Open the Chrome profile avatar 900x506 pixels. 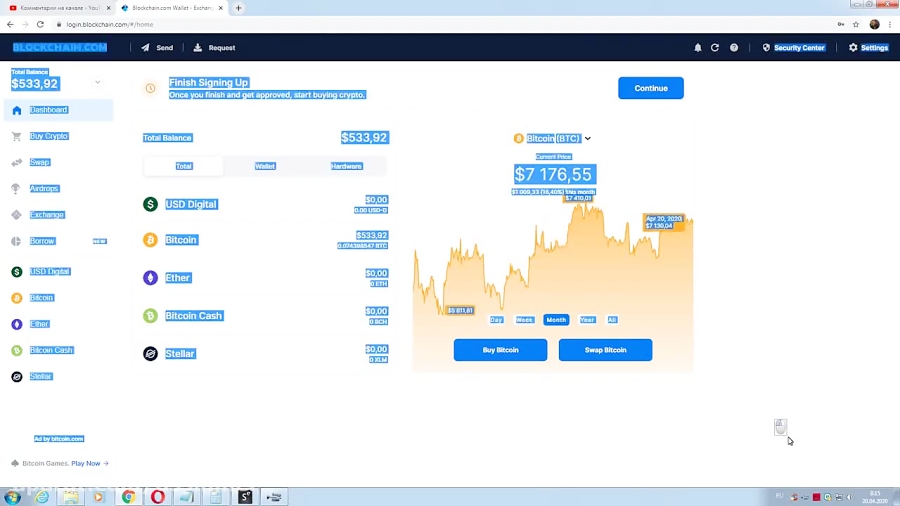pyautogui.click(x=874, y=24)
